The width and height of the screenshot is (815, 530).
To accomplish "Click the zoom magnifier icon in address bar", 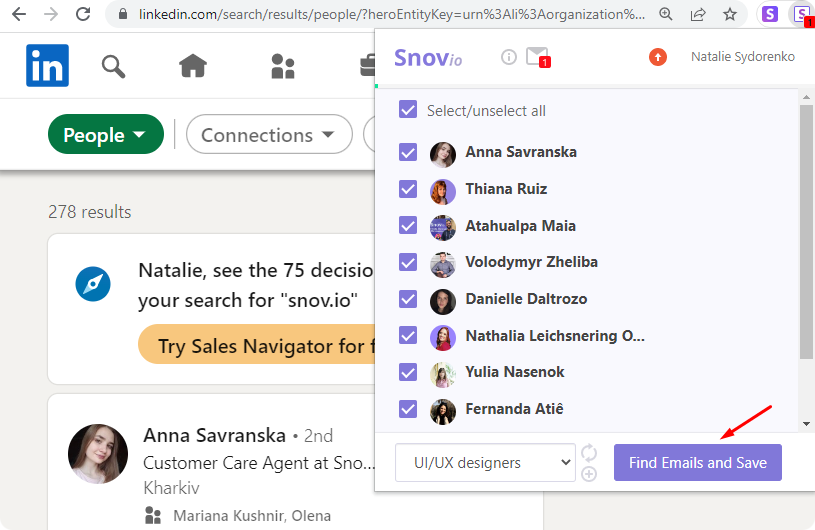I will coord(666,14).
